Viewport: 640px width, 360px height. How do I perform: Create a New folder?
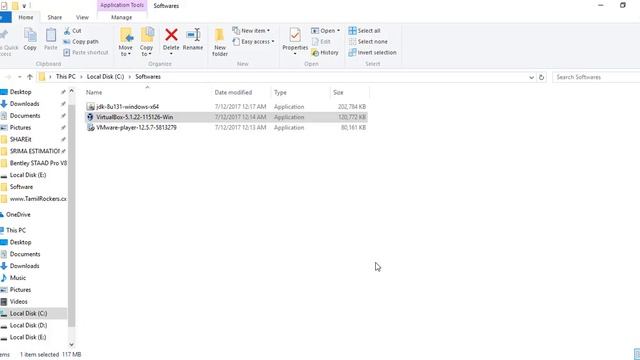pos(220,42)
